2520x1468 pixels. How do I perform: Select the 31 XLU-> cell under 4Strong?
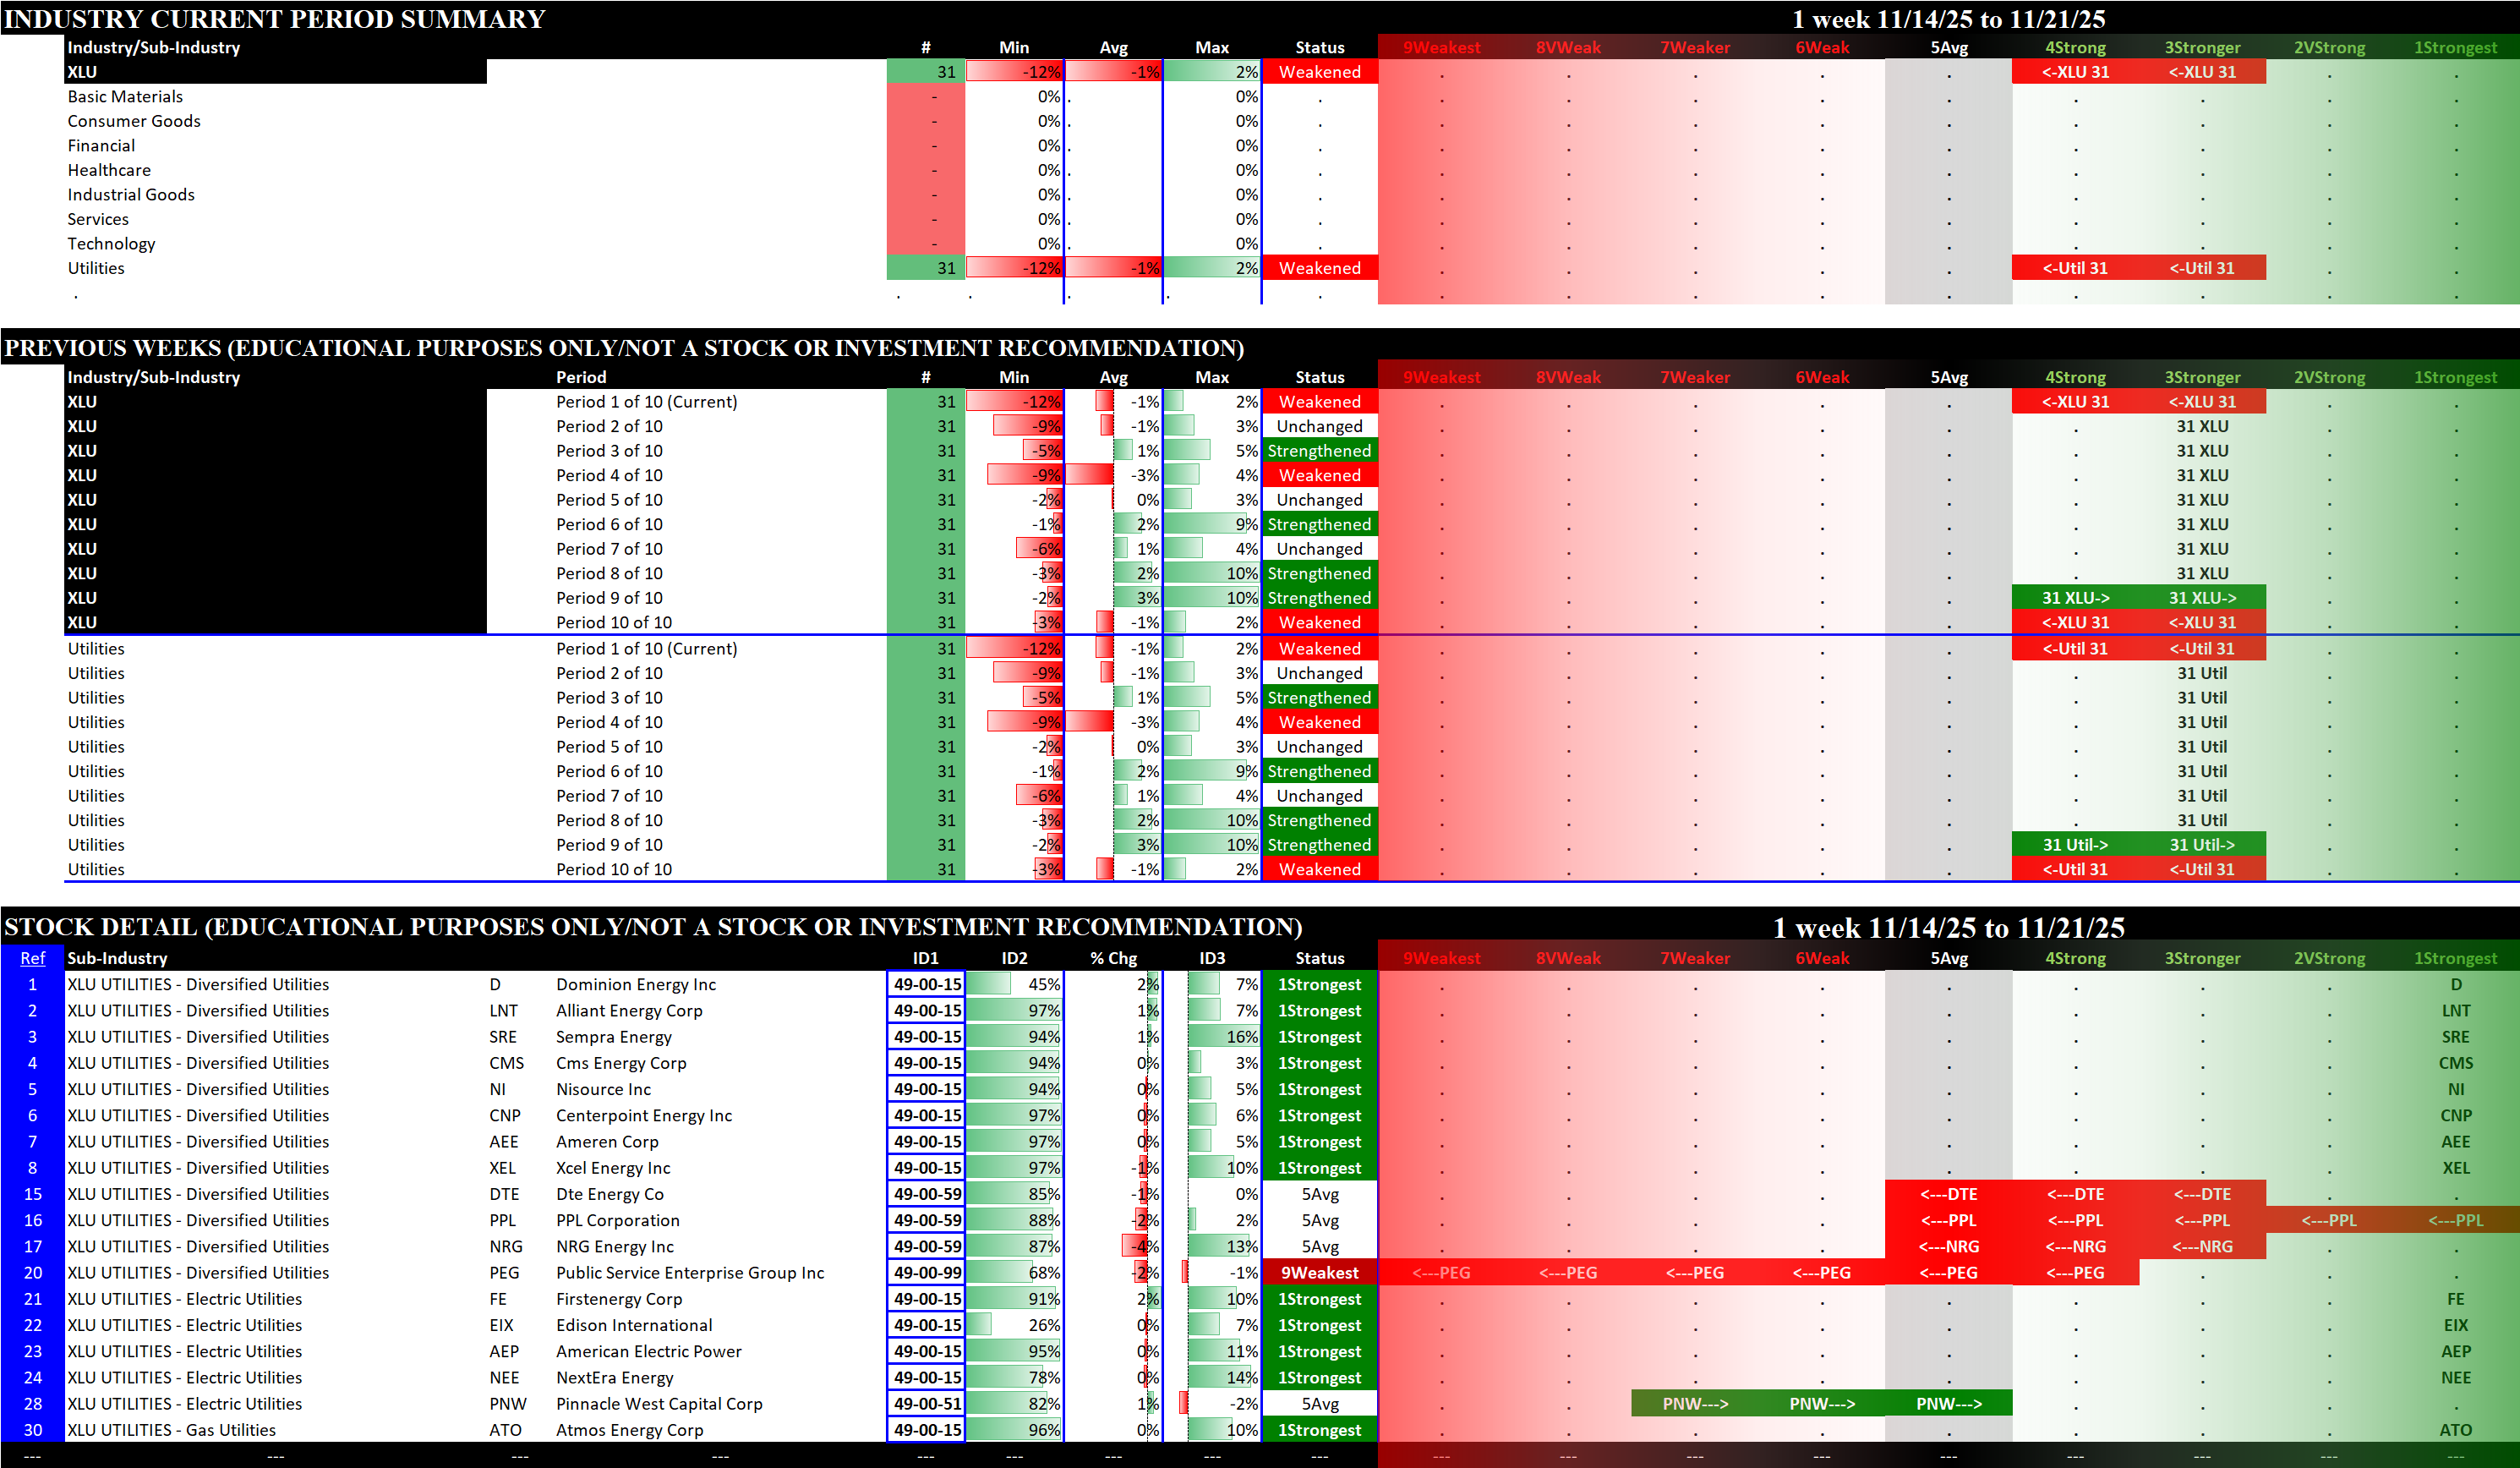pyautogui.click(x=2075, y=598)
